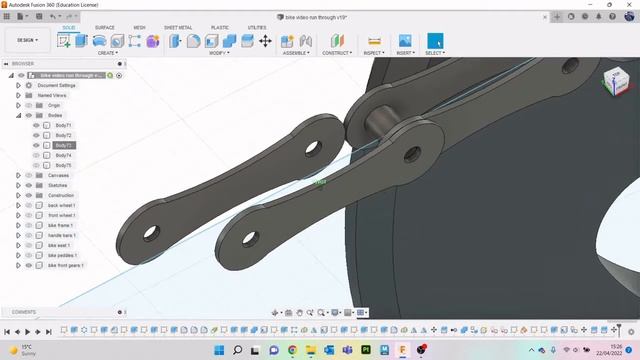Viewport: 640px width, 360px height.
Task: Expand the Document Settings node
Action: [18, 85]
